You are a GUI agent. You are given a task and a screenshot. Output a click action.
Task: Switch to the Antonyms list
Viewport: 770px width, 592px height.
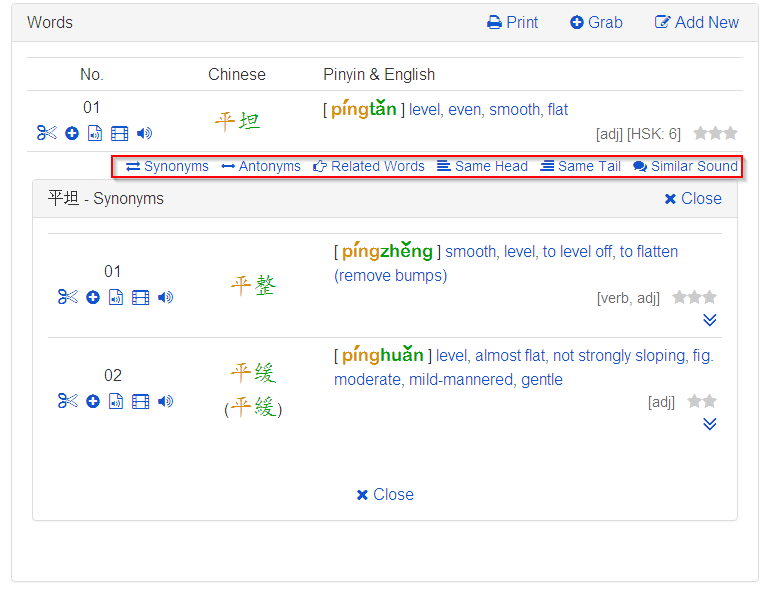pyautogui.click(x=261, y=166)
